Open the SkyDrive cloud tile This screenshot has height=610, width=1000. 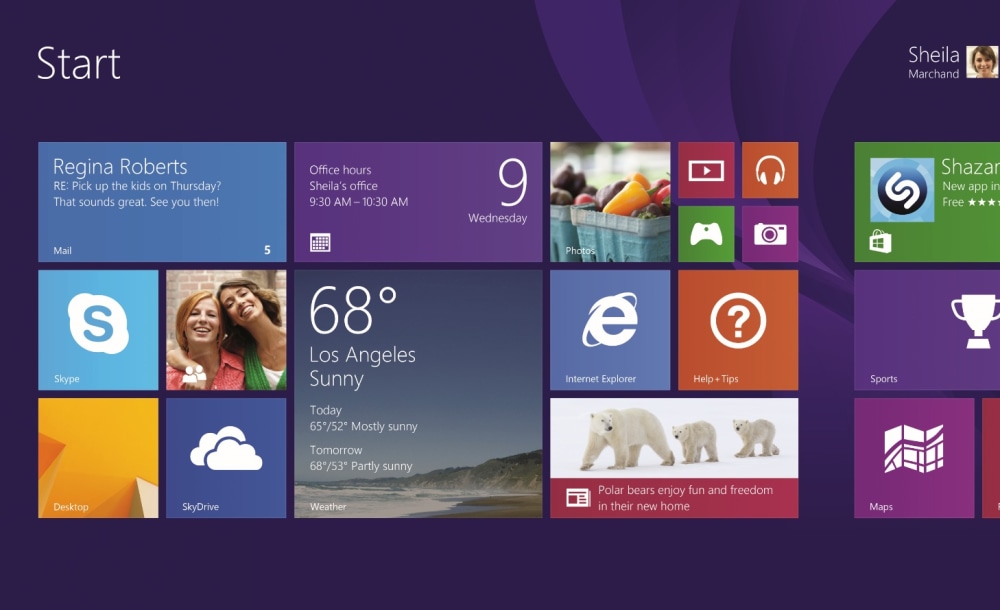click(226, 458)
